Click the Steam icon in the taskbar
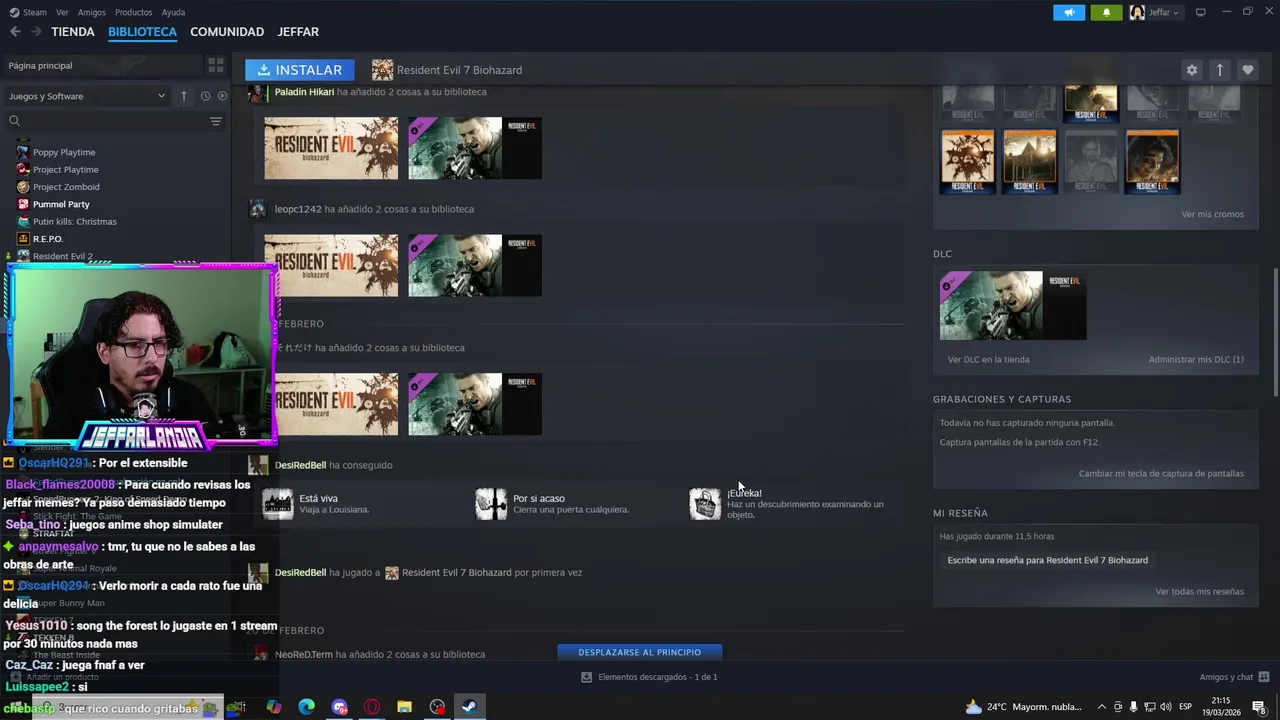Screen dimensions: 1280x720 coord(468,707)
